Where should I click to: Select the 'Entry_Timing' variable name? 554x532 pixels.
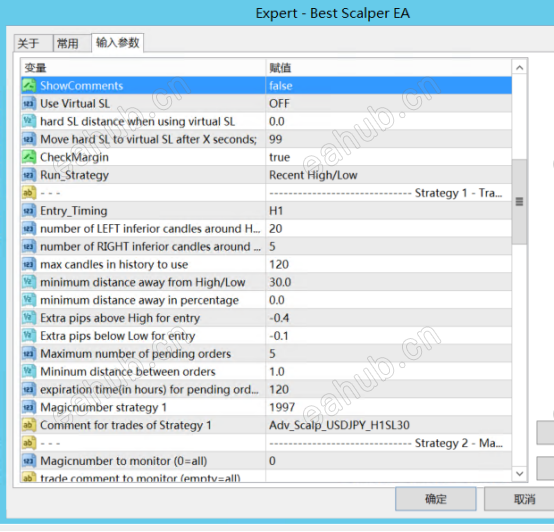click(73, 211)
